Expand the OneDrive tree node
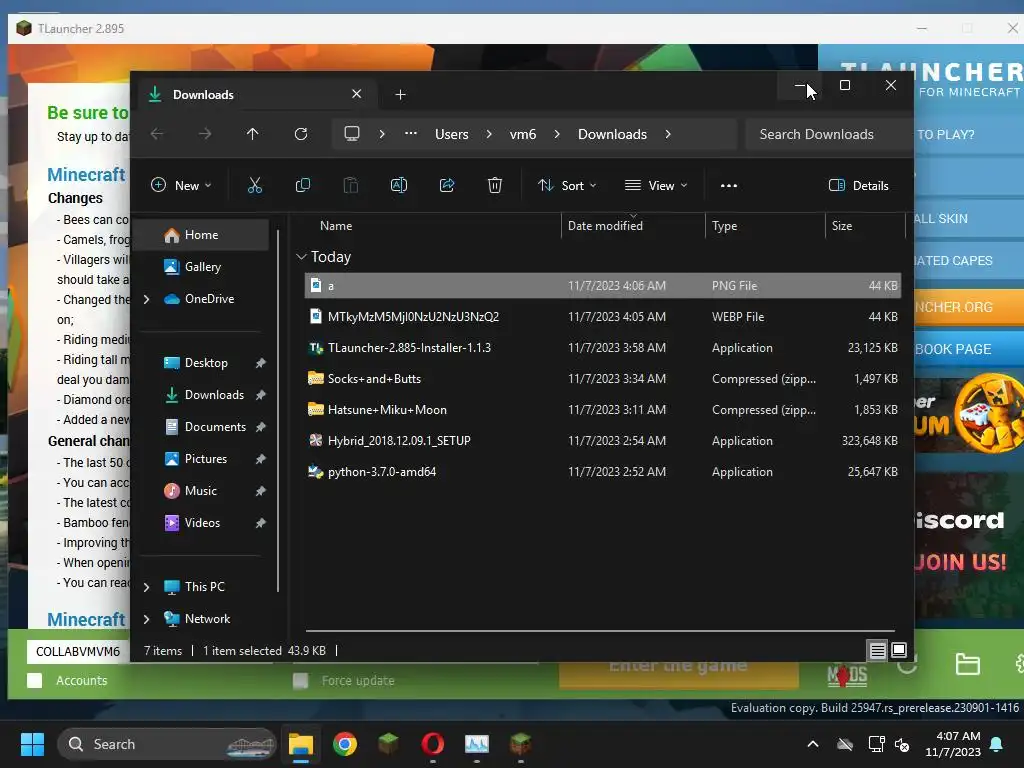 [146, 299]
